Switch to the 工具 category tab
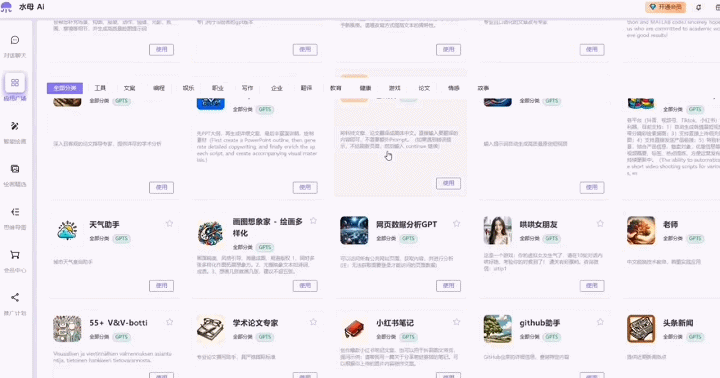Viewport: 720px width, 378px height. pos(100,88)
